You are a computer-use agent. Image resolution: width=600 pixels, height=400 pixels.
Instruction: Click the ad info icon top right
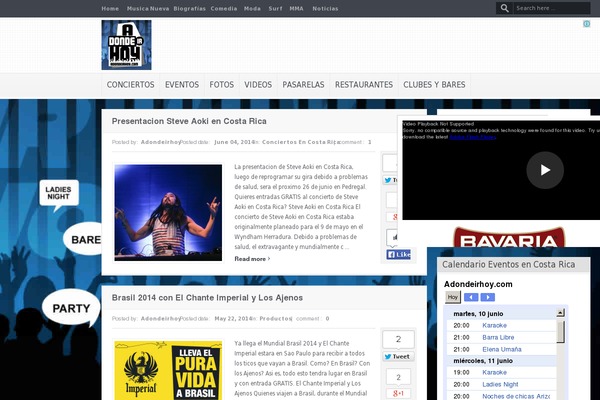tap(586, 24)
